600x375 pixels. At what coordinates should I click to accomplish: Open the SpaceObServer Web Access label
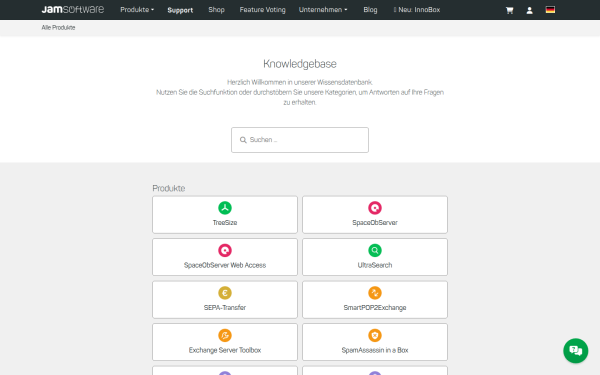point(225,265)
